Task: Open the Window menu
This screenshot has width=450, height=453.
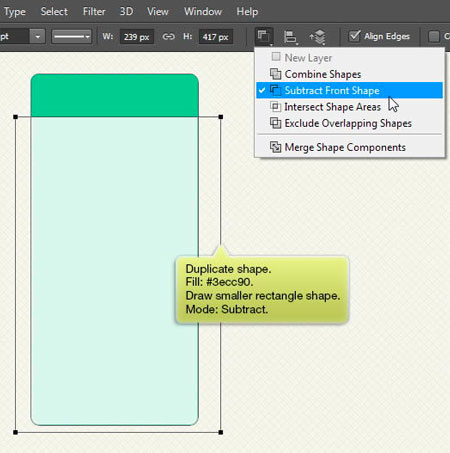Action: coord(203,12)
